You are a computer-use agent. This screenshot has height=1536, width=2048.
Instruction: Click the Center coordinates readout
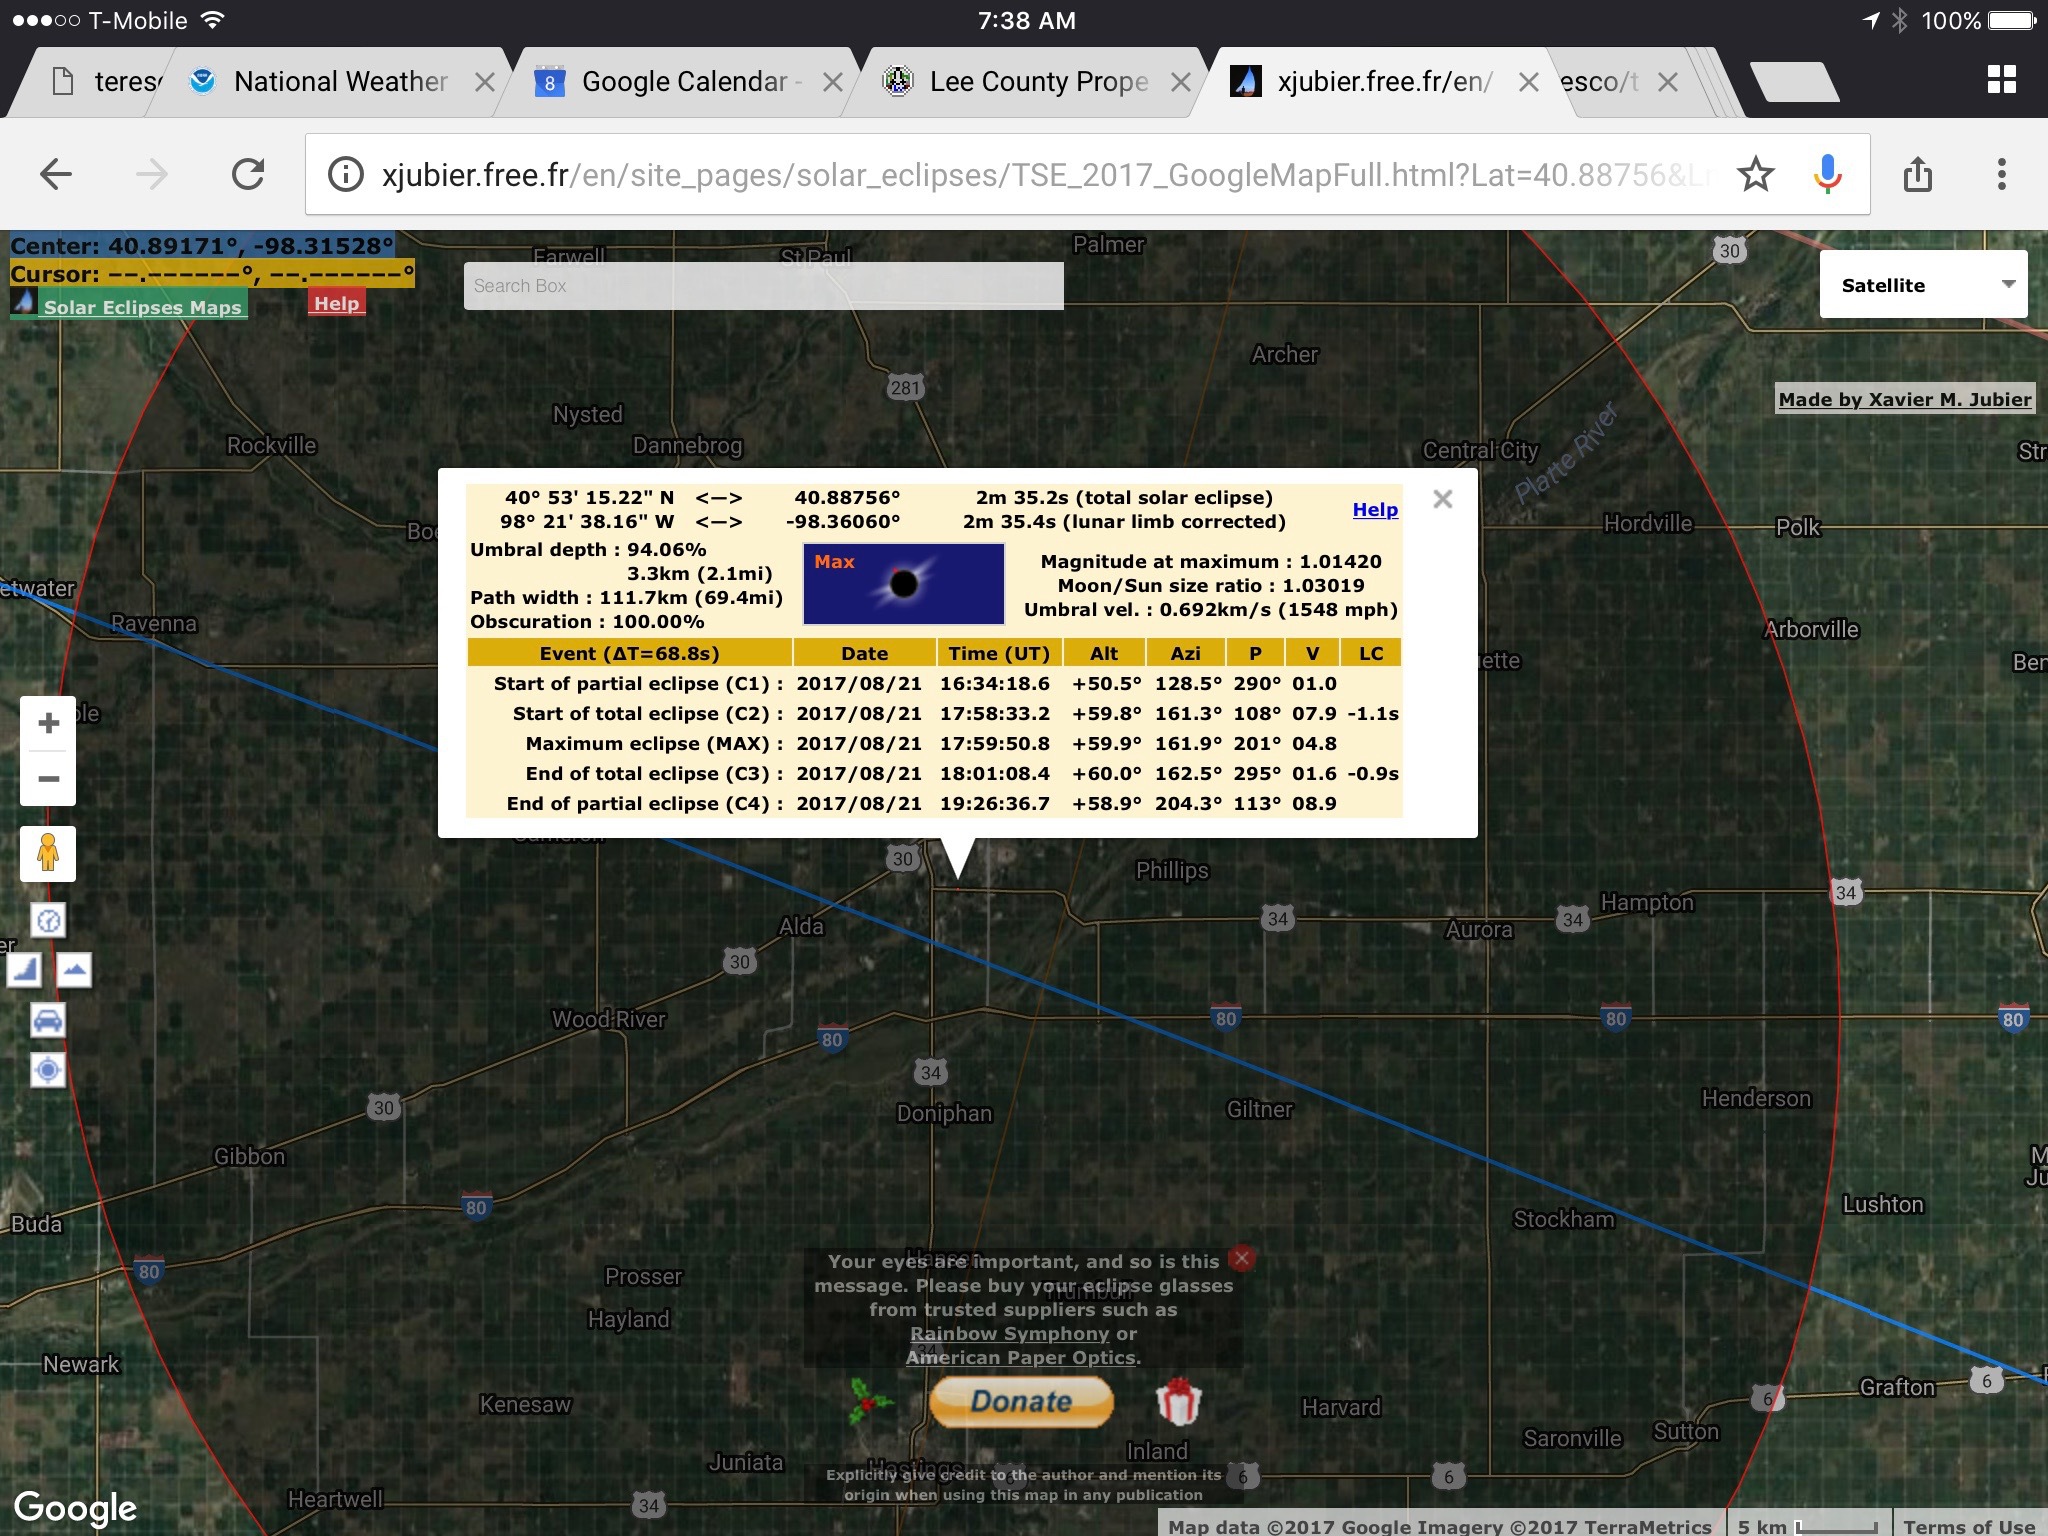pos(202,246)
